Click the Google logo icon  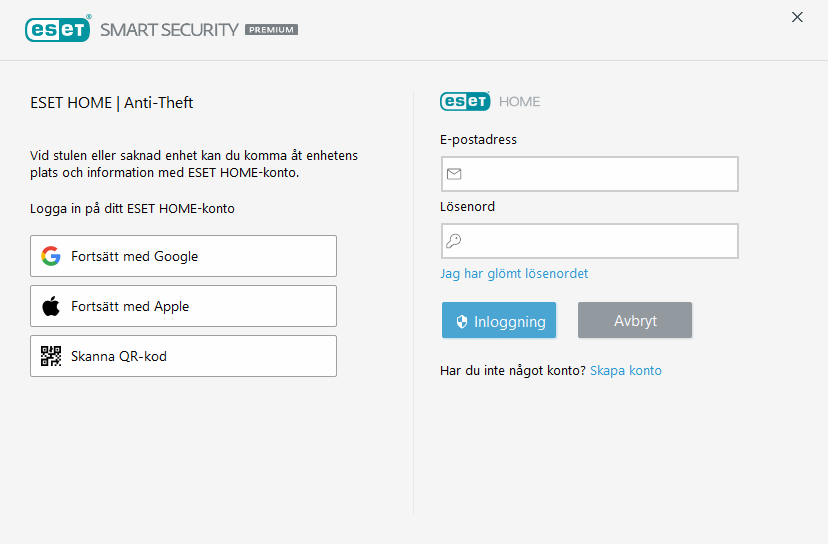[51, 256]
